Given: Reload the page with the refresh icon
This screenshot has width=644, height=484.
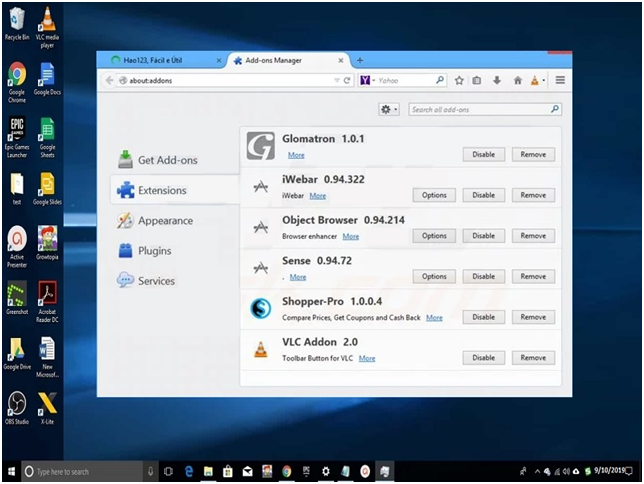Looking at the screenshot, I should click(347, 81).
